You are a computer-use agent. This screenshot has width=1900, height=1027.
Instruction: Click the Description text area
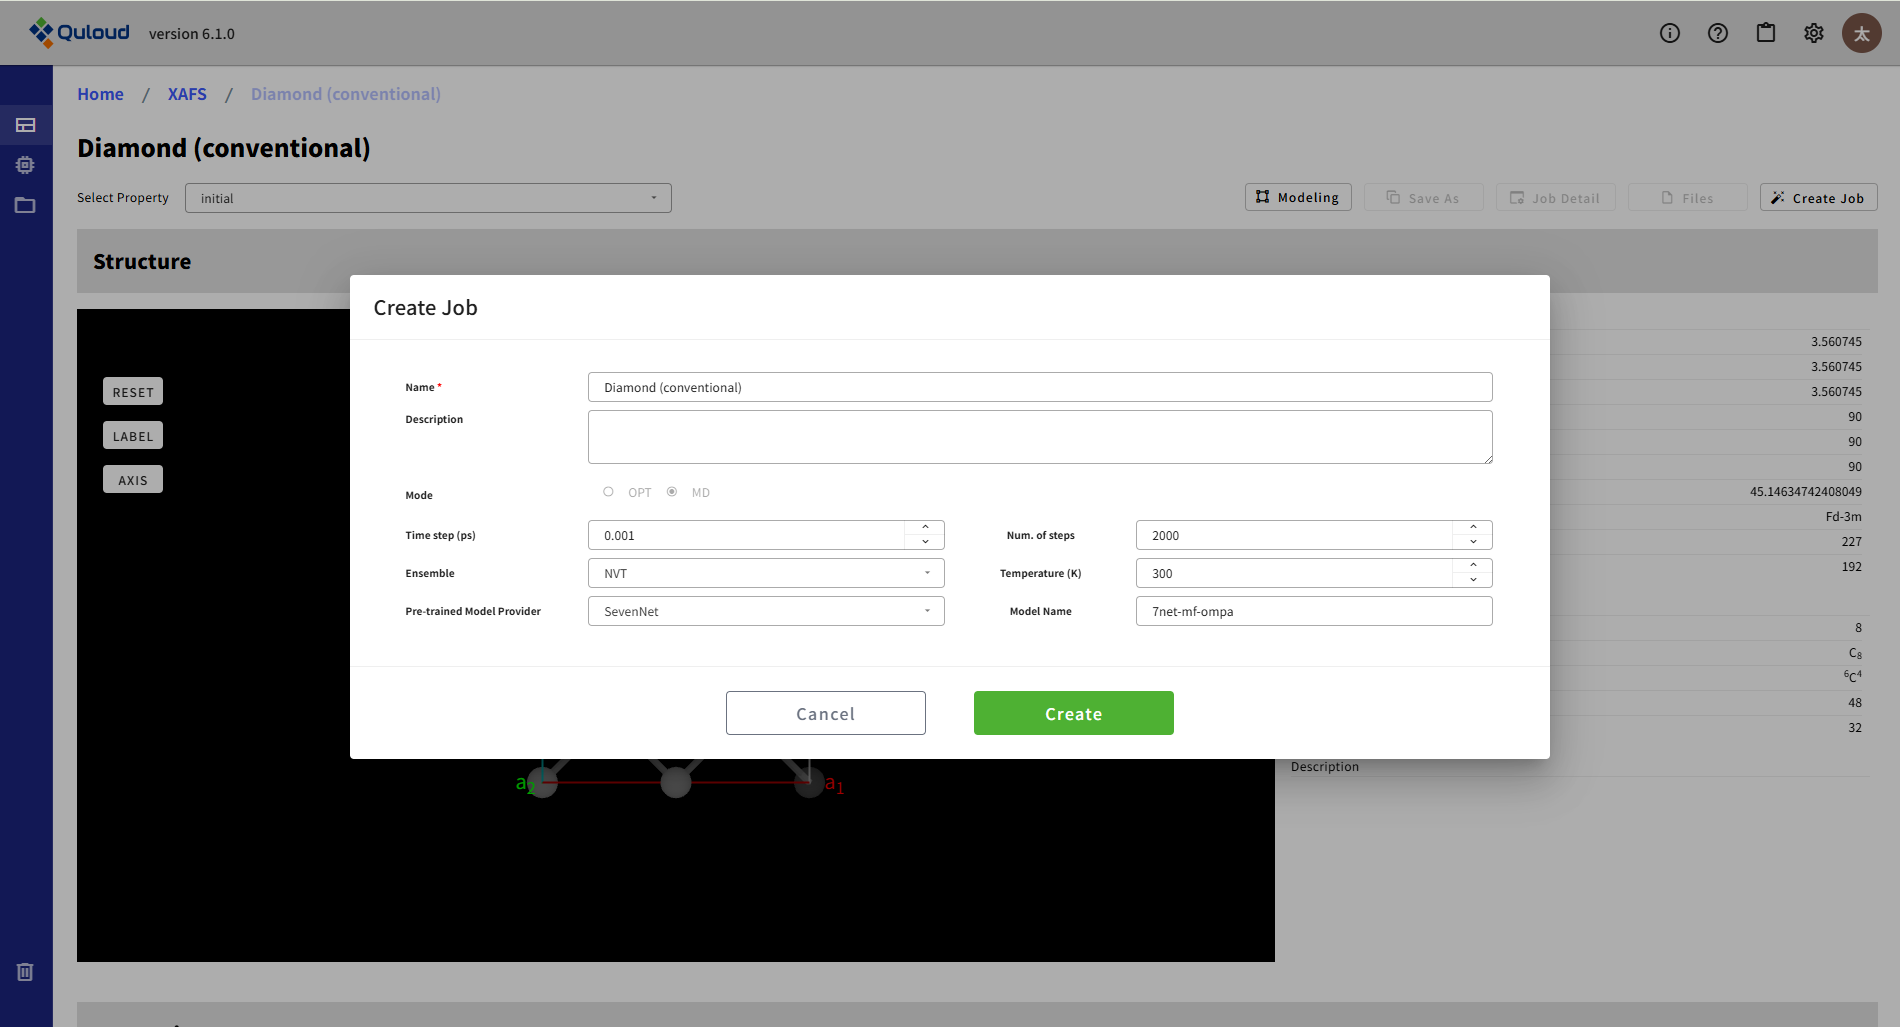click(x=1039, y=437)
